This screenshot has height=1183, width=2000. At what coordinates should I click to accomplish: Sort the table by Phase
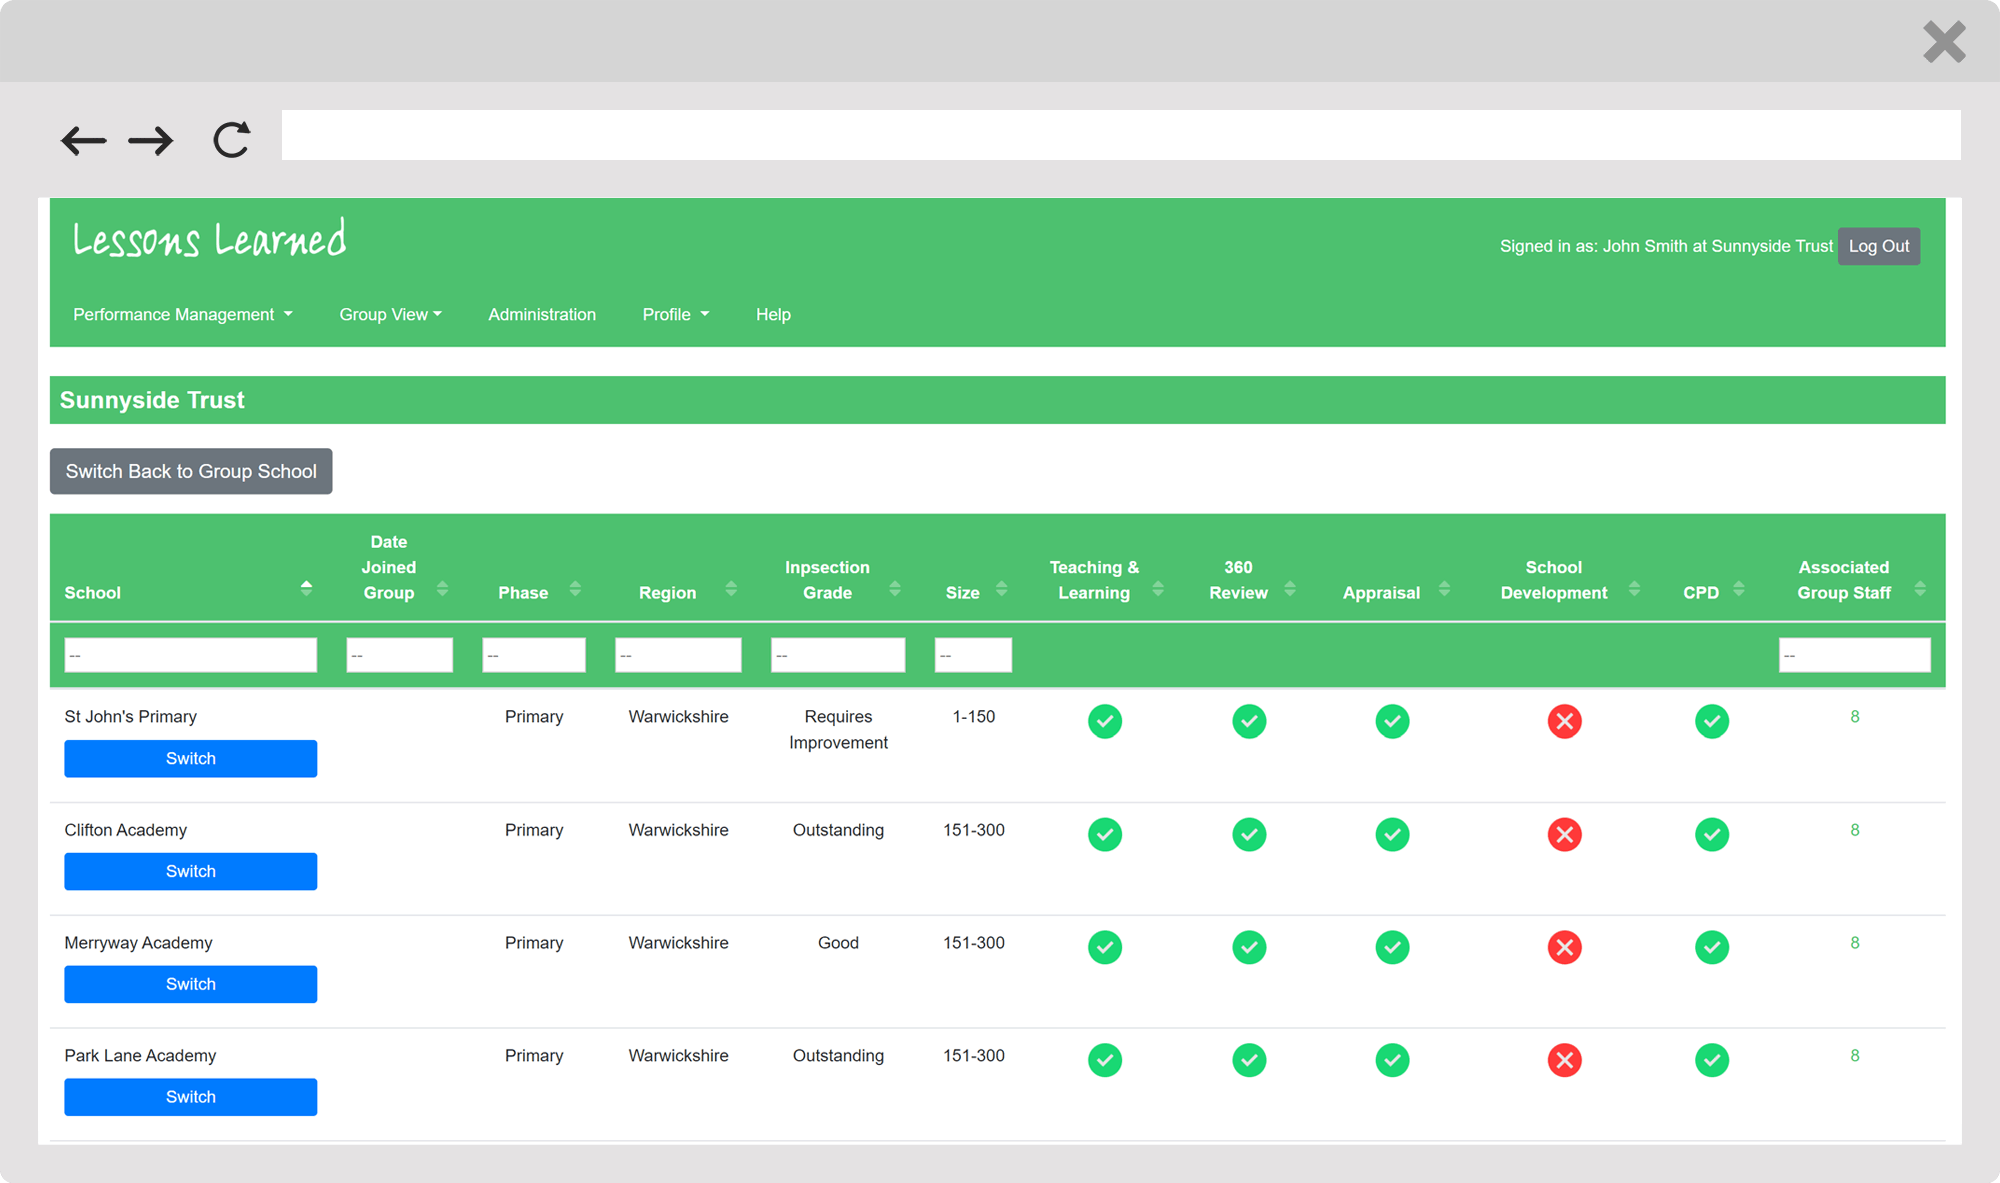coord(575,588)
